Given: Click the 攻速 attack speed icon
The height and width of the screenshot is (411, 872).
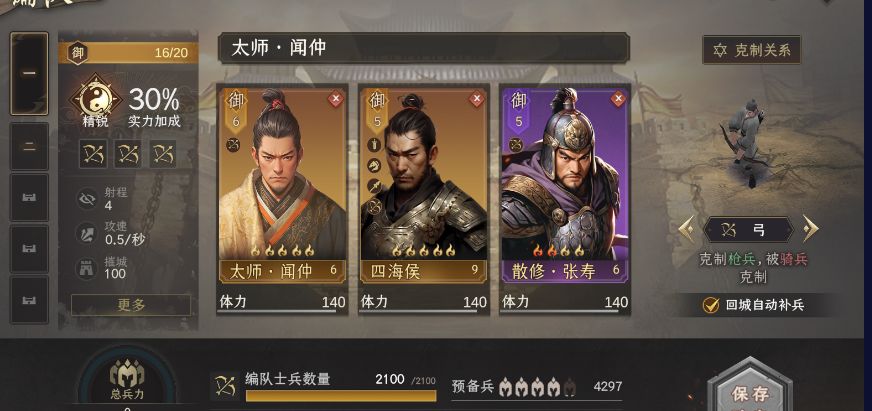Looking at the screenshot, I should tap(87, 234).
